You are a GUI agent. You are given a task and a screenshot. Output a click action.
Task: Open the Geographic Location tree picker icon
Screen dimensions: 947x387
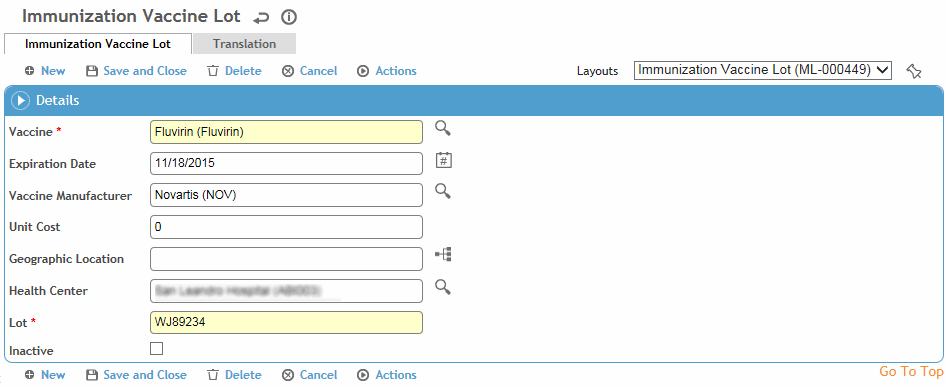(444, 255)
